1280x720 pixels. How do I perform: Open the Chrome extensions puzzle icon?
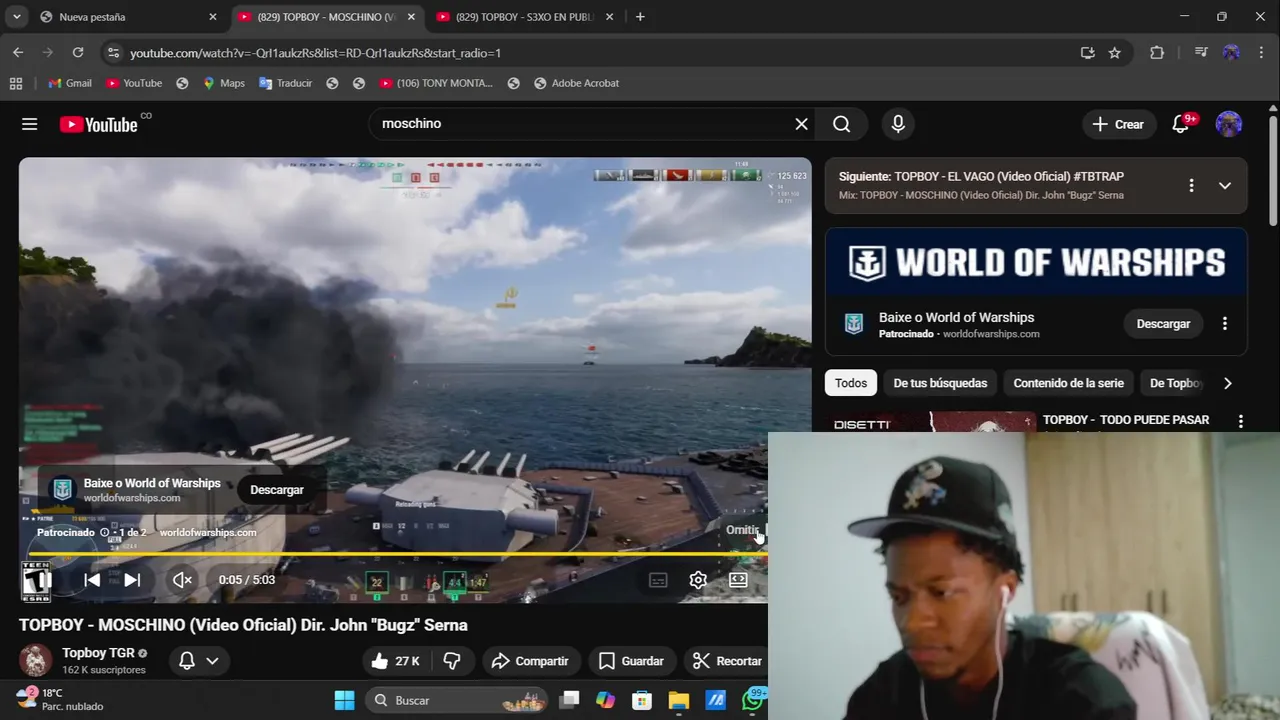[x=1157, y=53]
